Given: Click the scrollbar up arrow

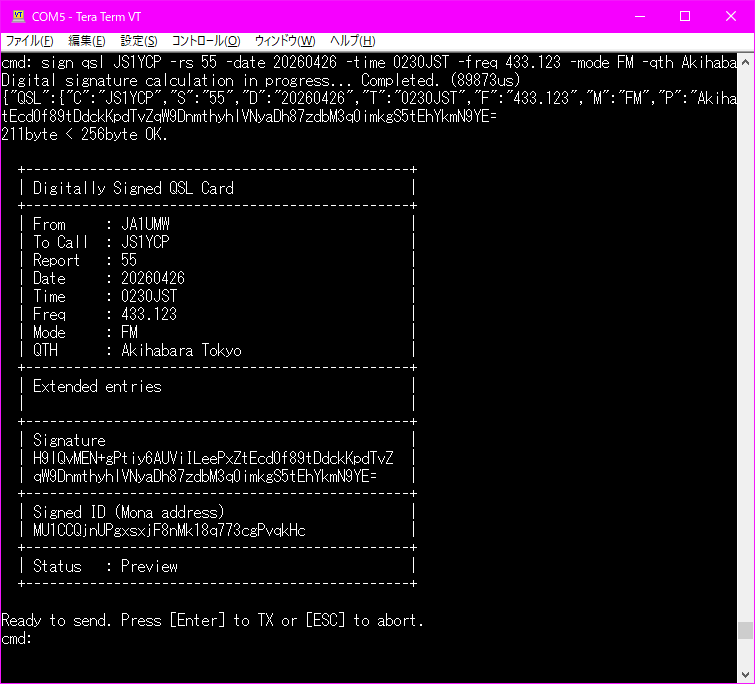Looking at the screenshot, I should (x=745, y=62).
